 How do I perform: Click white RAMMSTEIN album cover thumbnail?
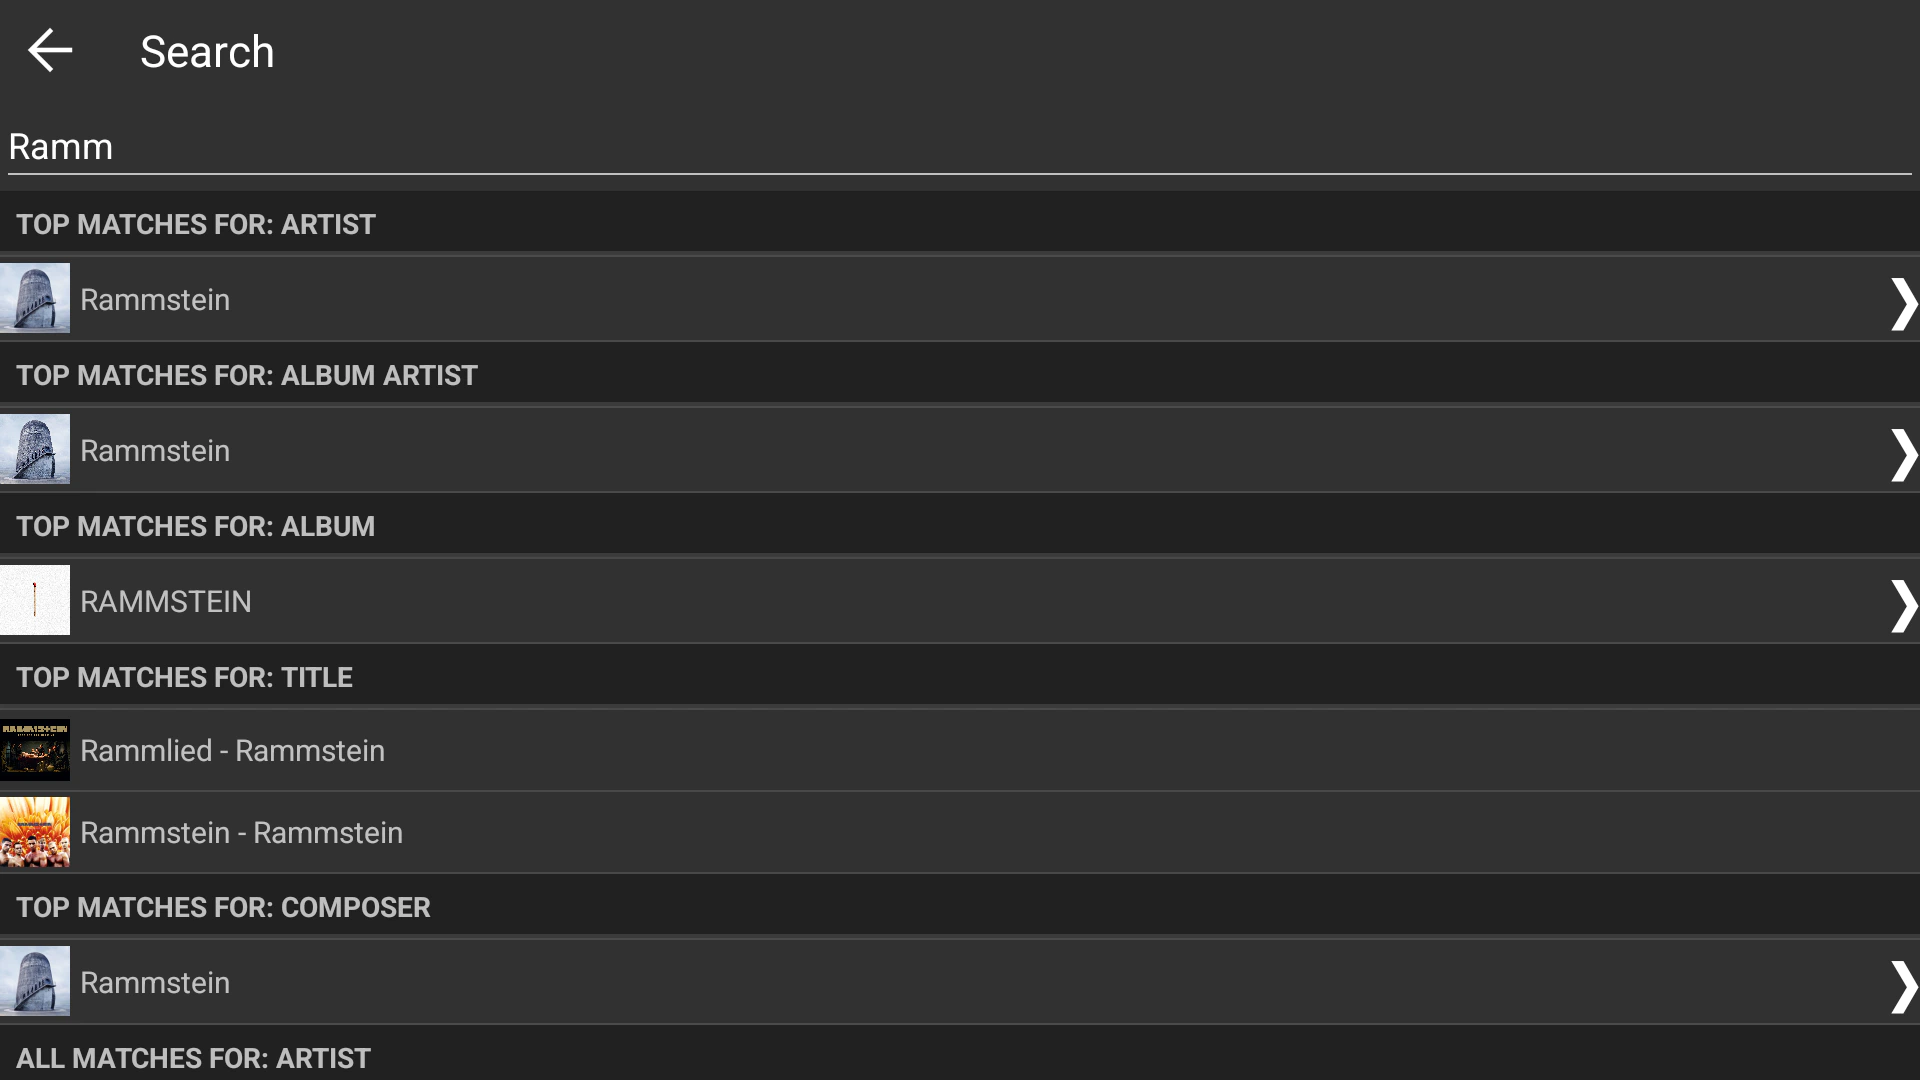[35, 600]
